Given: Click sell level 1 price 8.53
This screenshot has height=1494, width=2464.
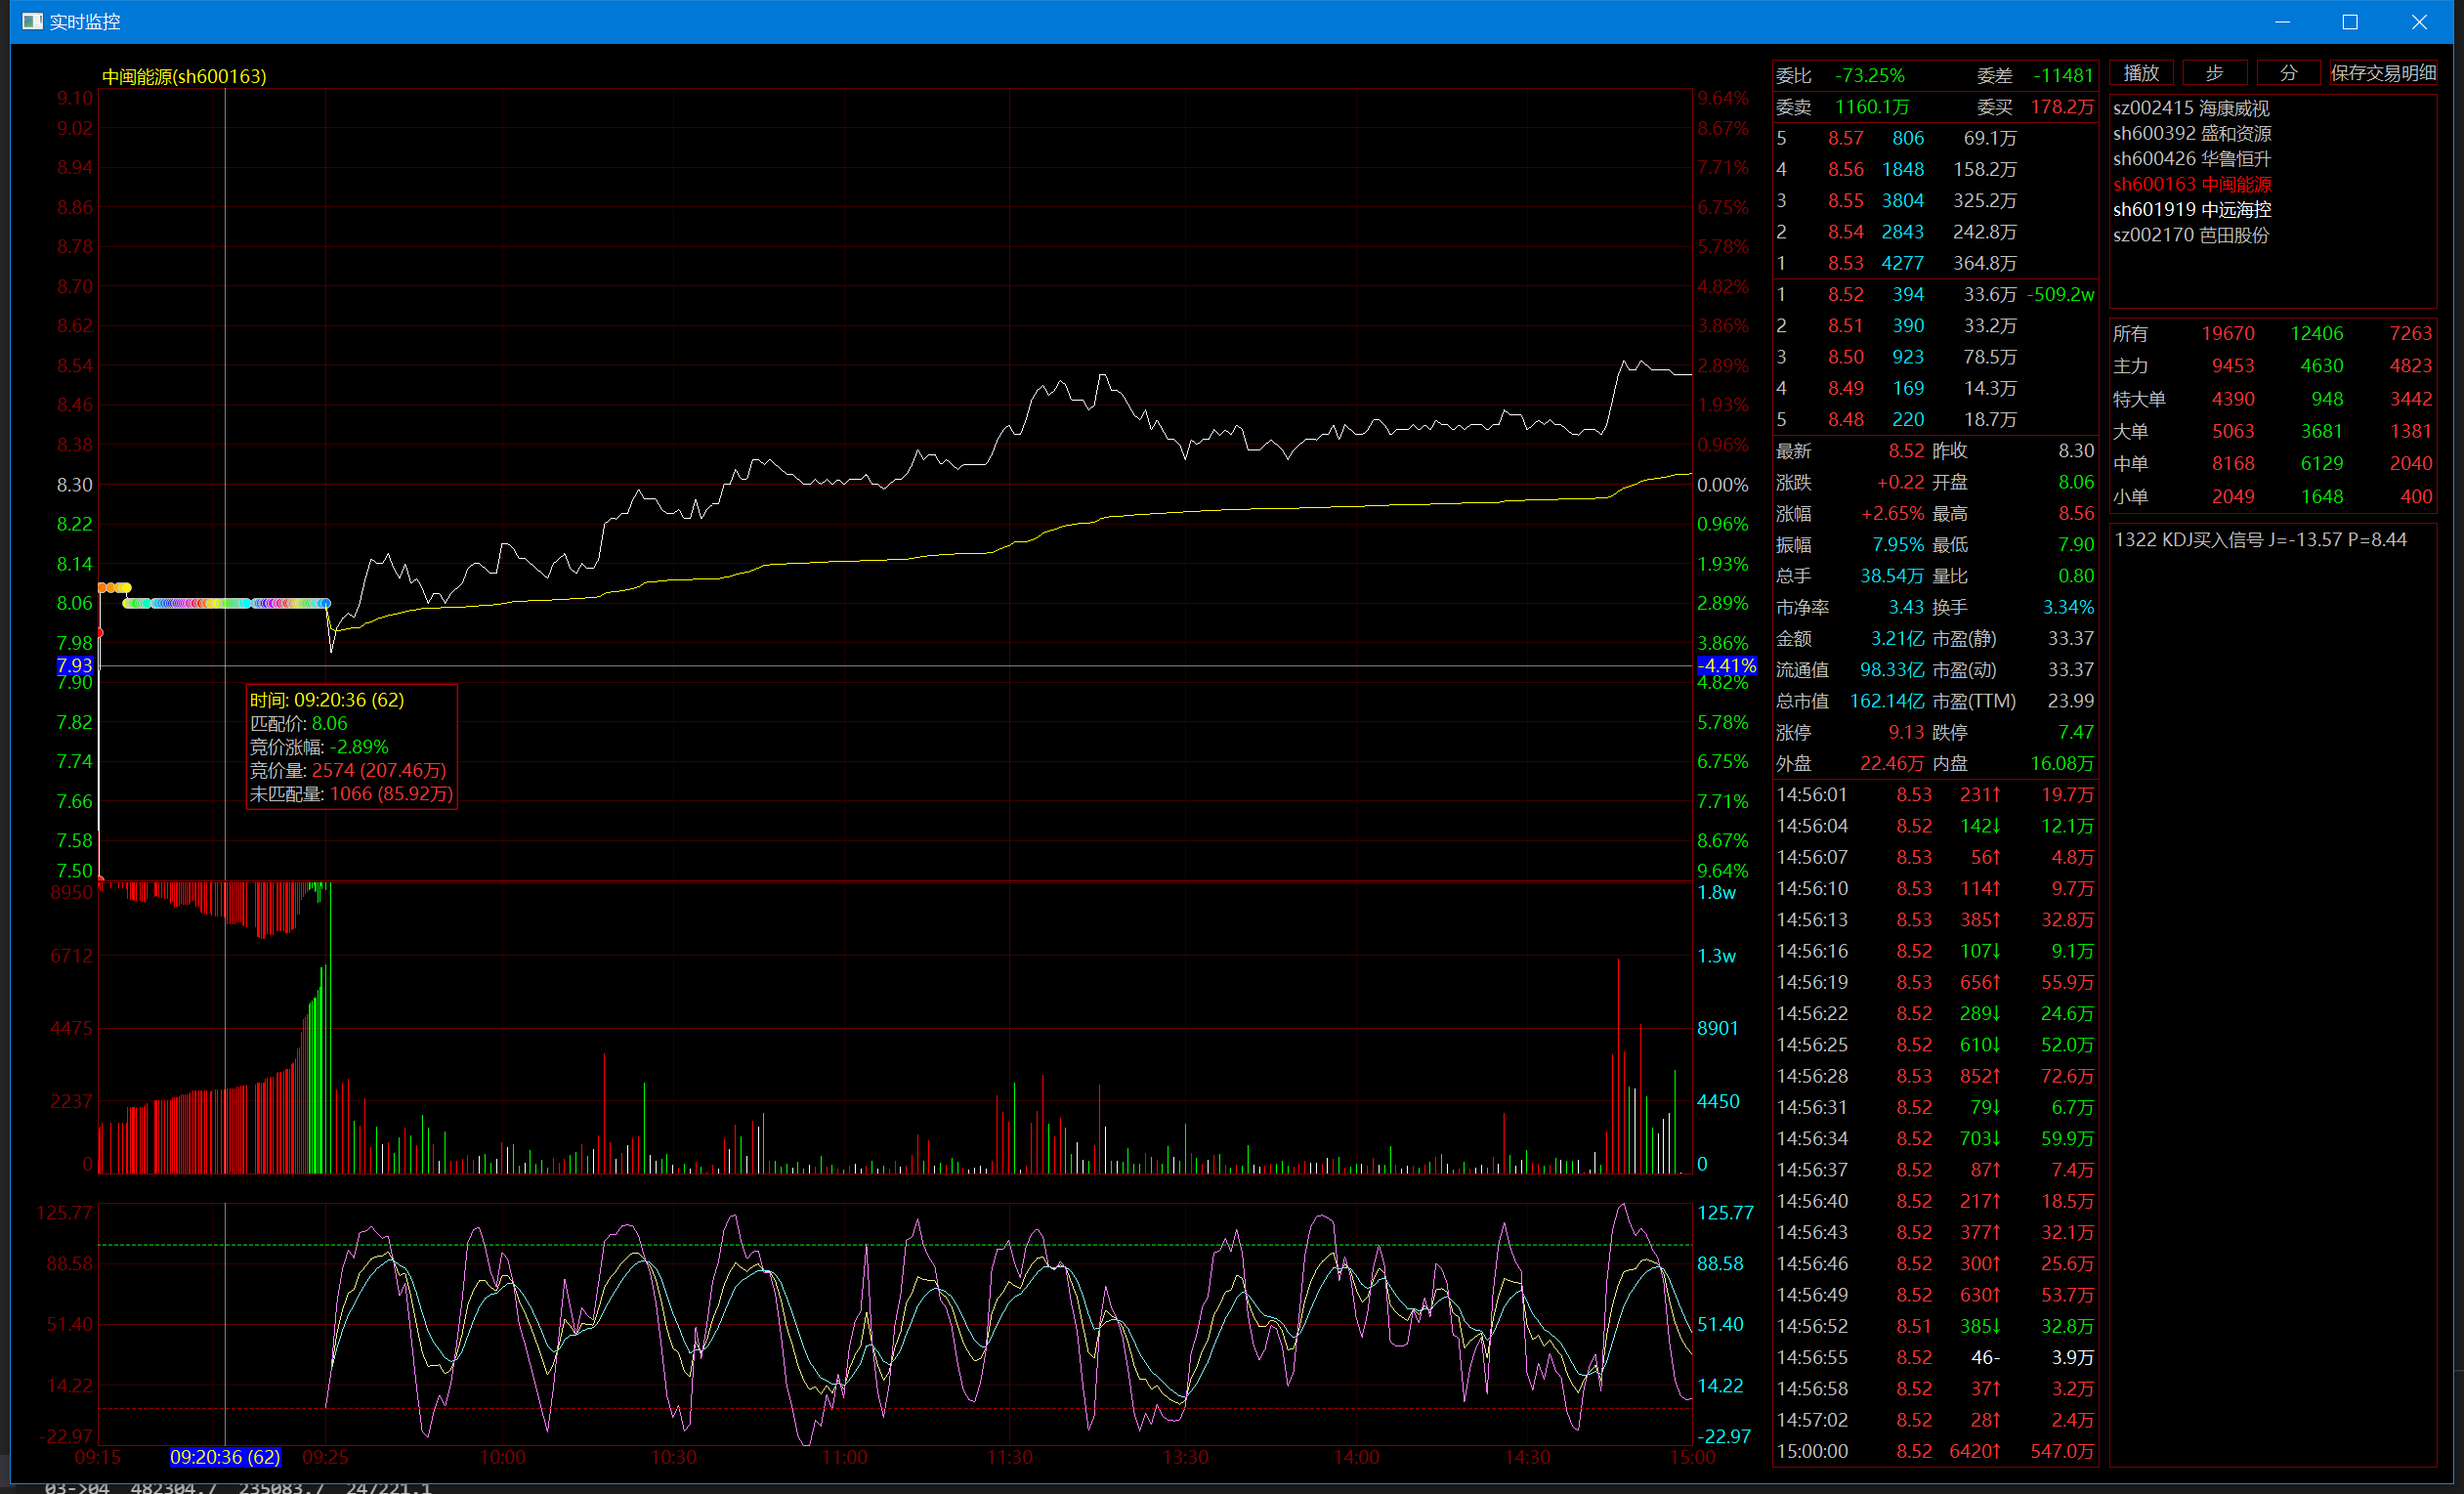Looking at the screenshot, I should coord(1845,263).
